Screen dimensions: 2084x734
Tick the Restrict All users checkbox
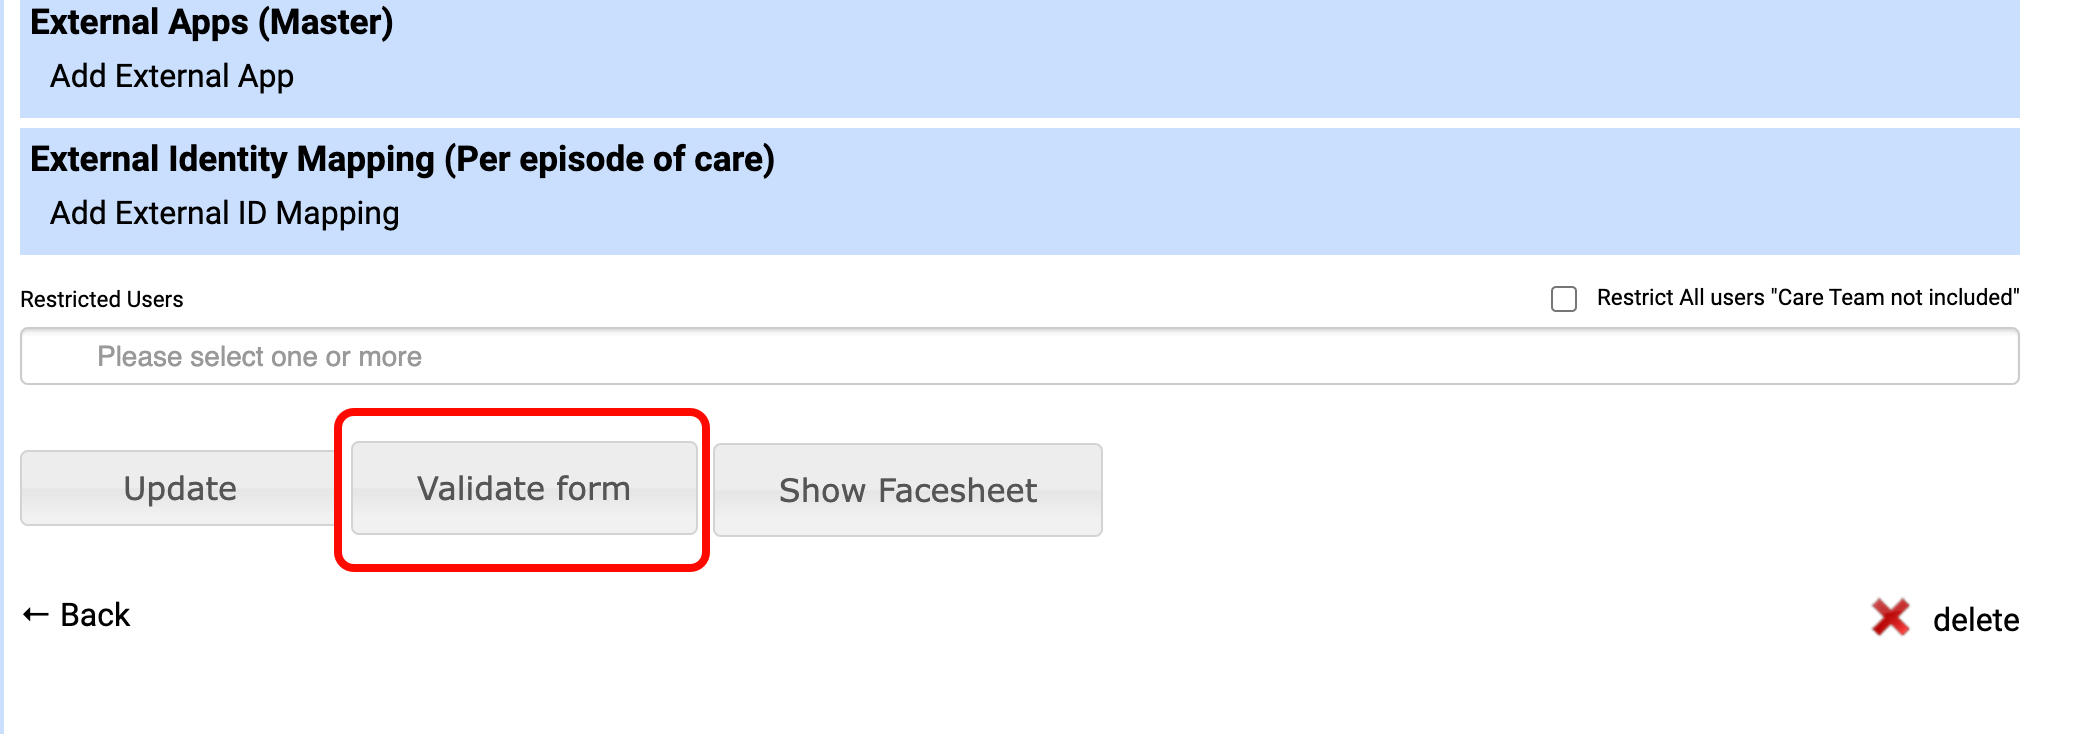pyautogui.click(x=1564, y=299)
